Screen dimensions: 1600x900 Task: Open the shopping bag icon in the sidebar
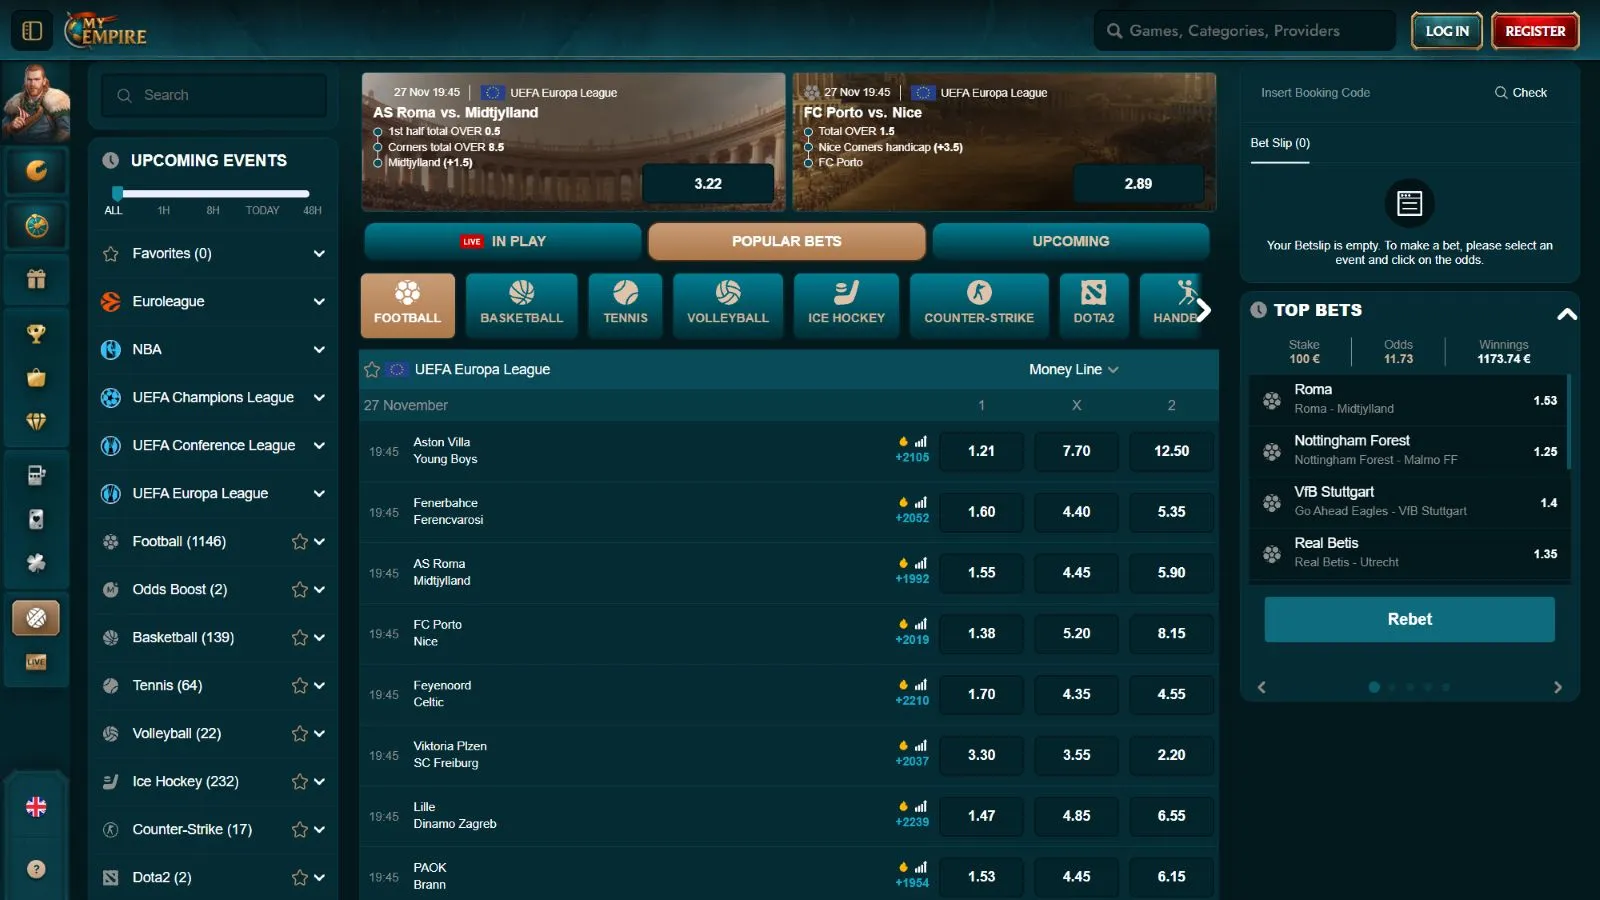point(36,378)
